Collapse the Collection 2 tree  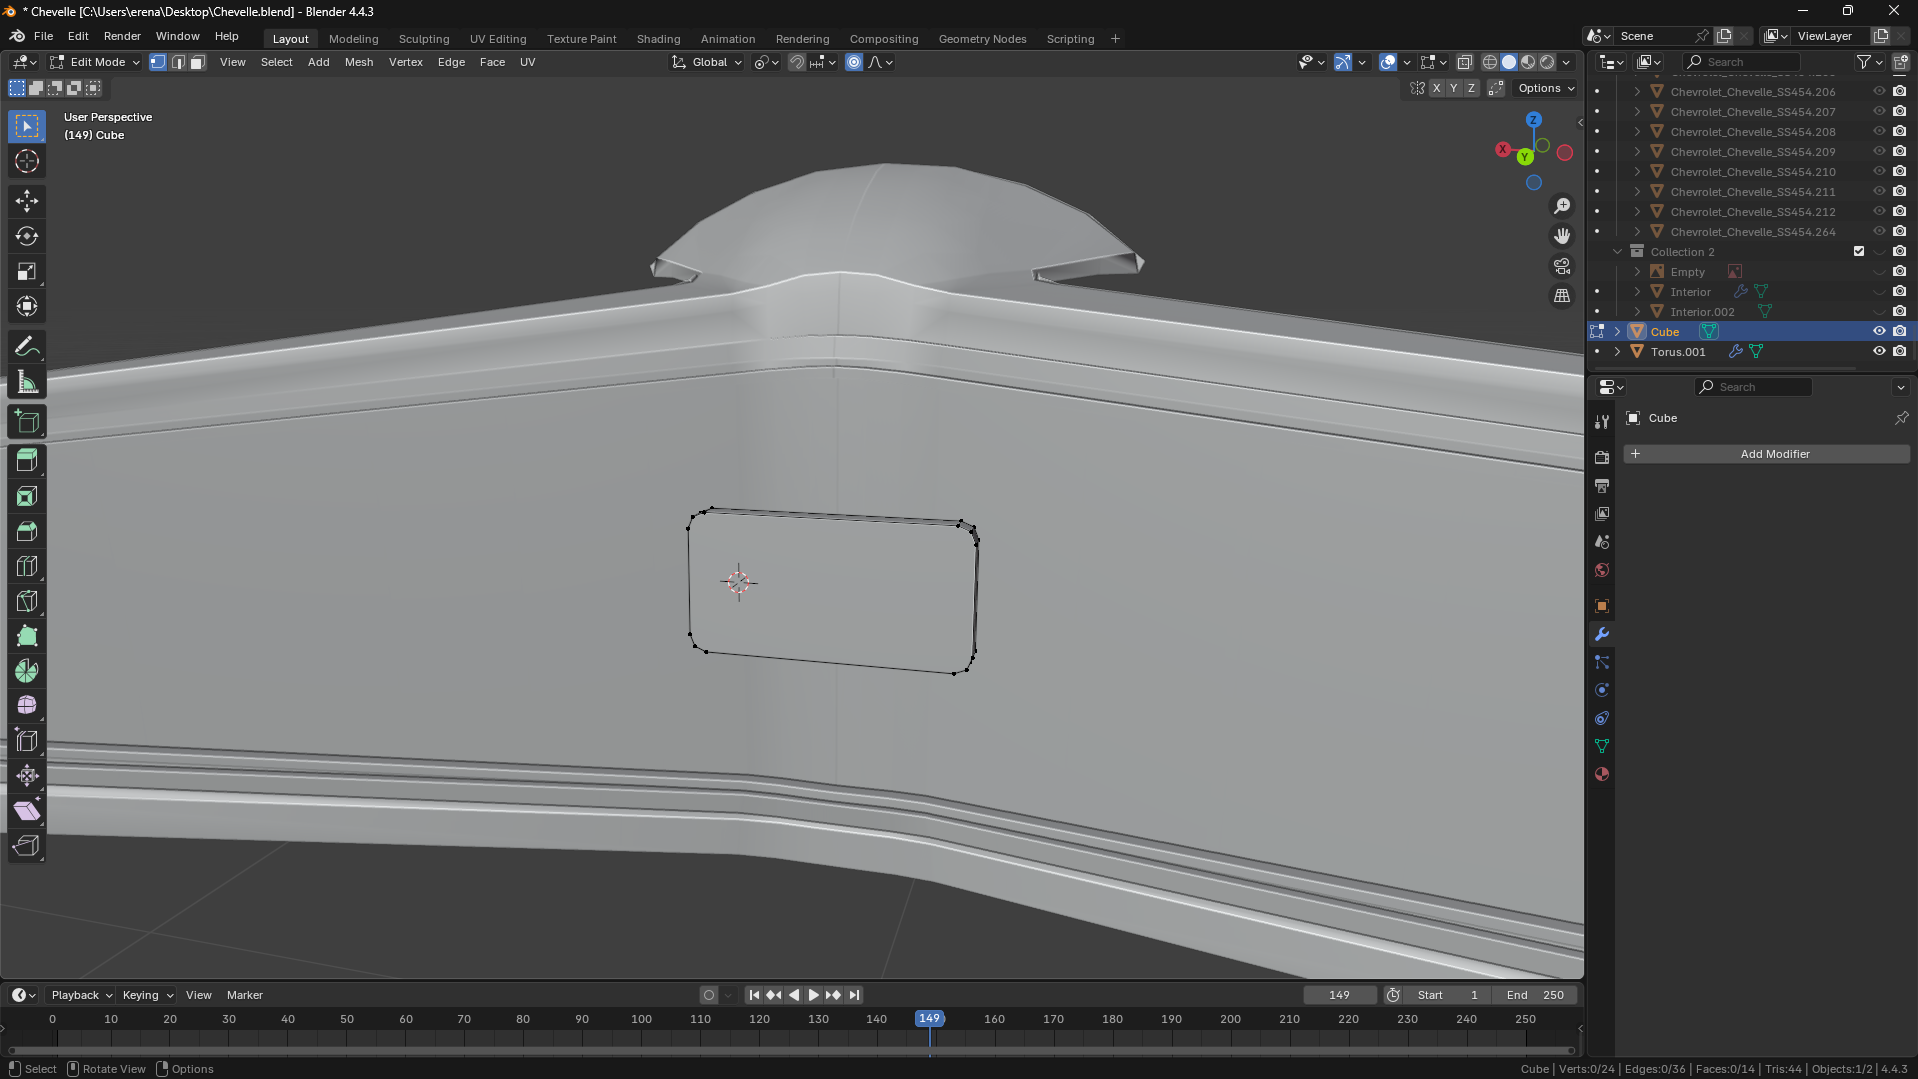point(1617,252)
